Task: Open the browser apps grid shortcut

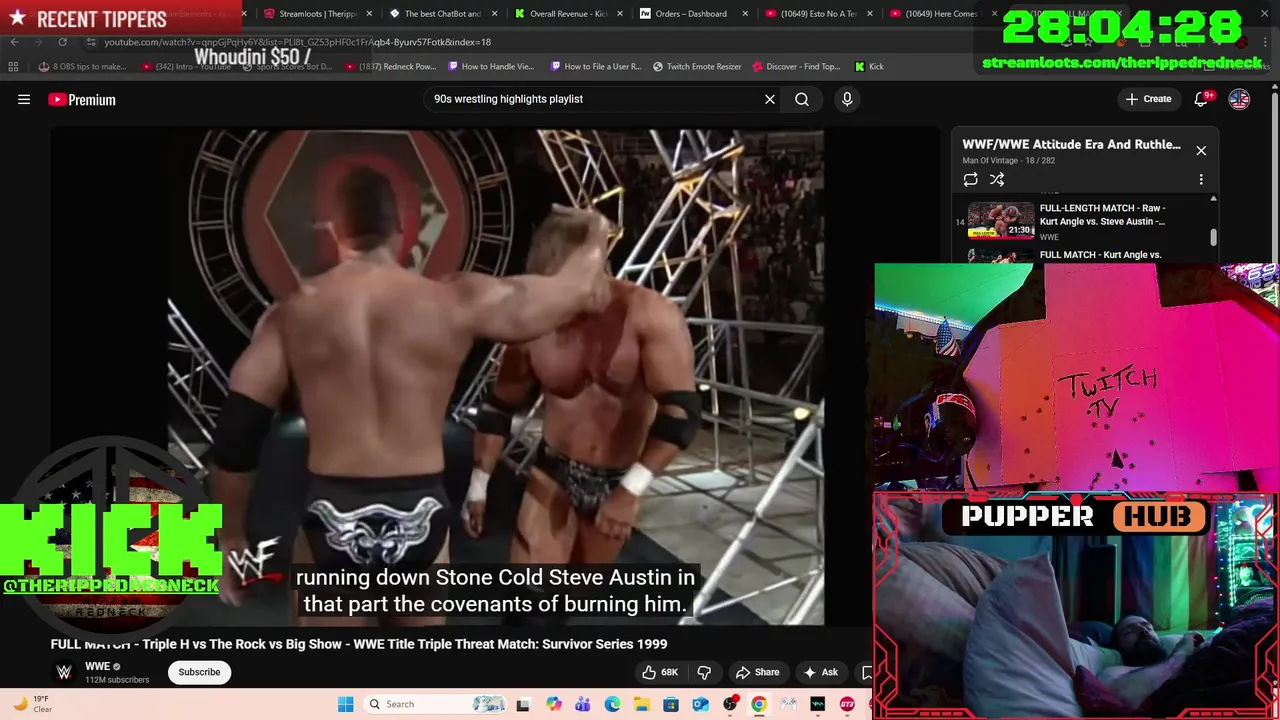Action: [13, 66]
